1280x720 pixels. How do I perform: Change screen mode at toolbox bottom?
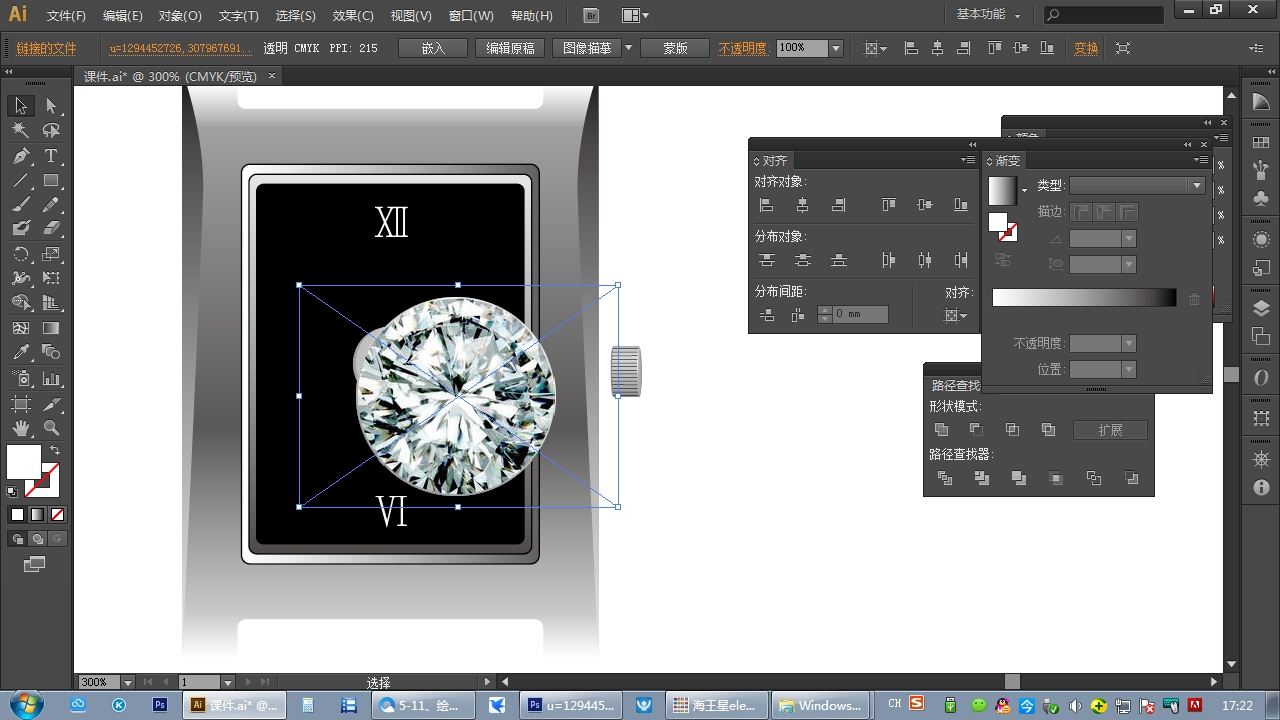pyautogui.click(x=35, y=565)
